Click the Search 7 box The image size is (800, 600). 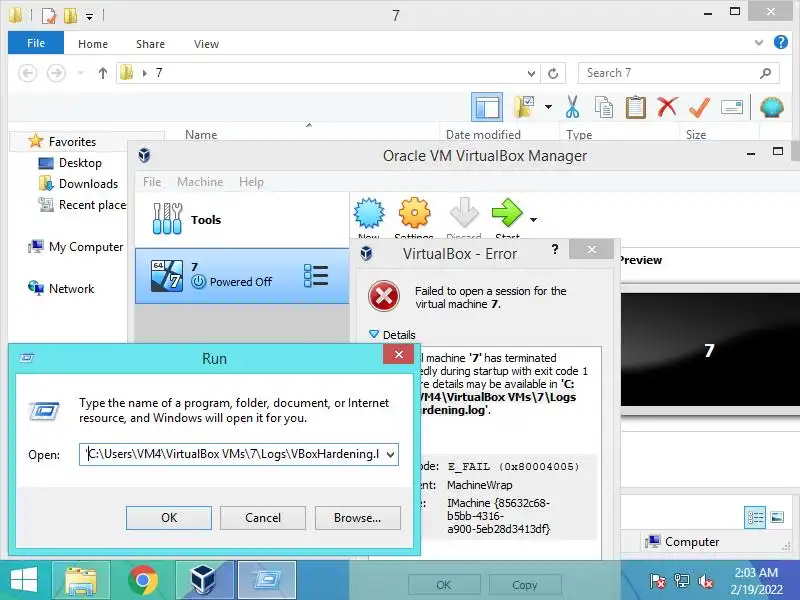[x=679, y=73]
